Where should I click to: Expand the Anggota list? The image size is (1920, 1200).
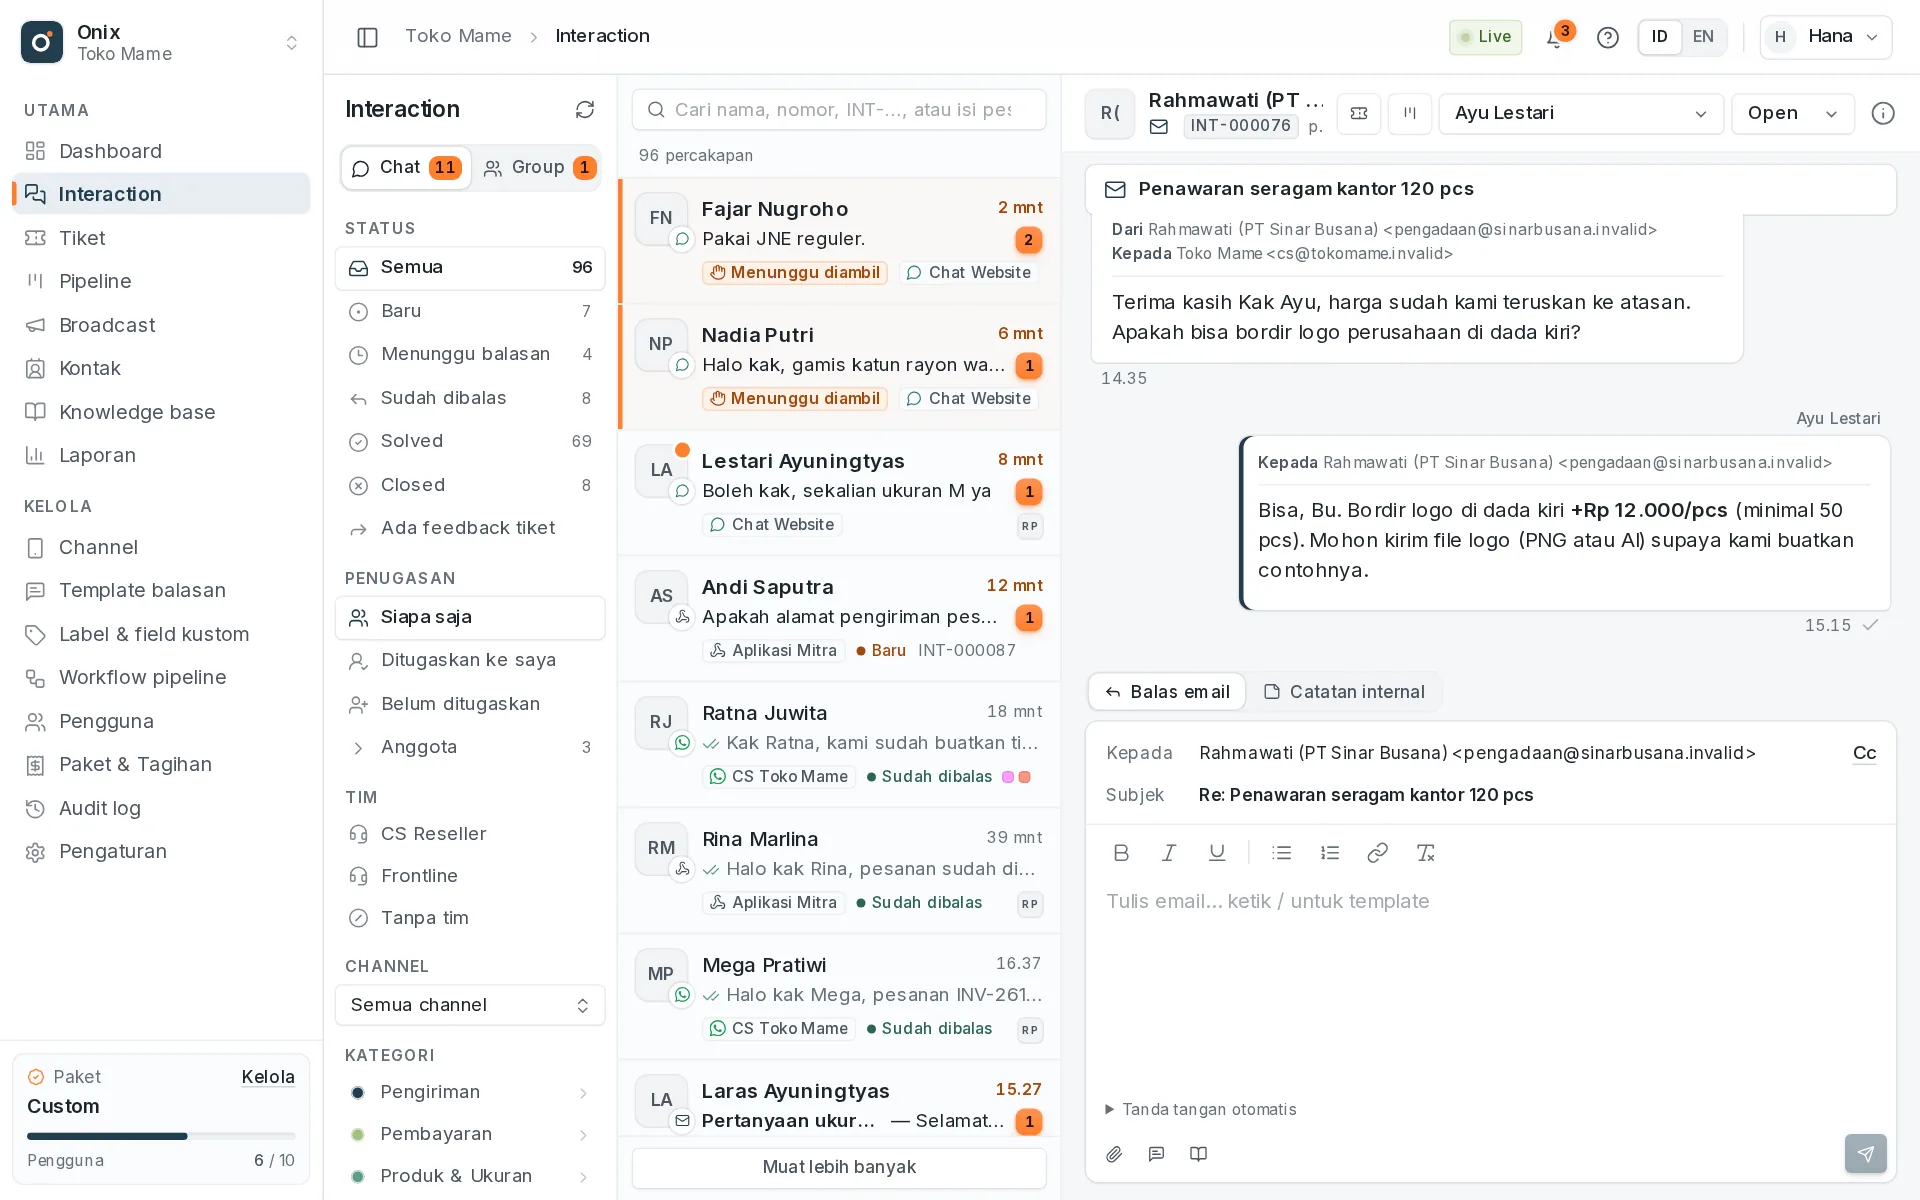[470, 747]
